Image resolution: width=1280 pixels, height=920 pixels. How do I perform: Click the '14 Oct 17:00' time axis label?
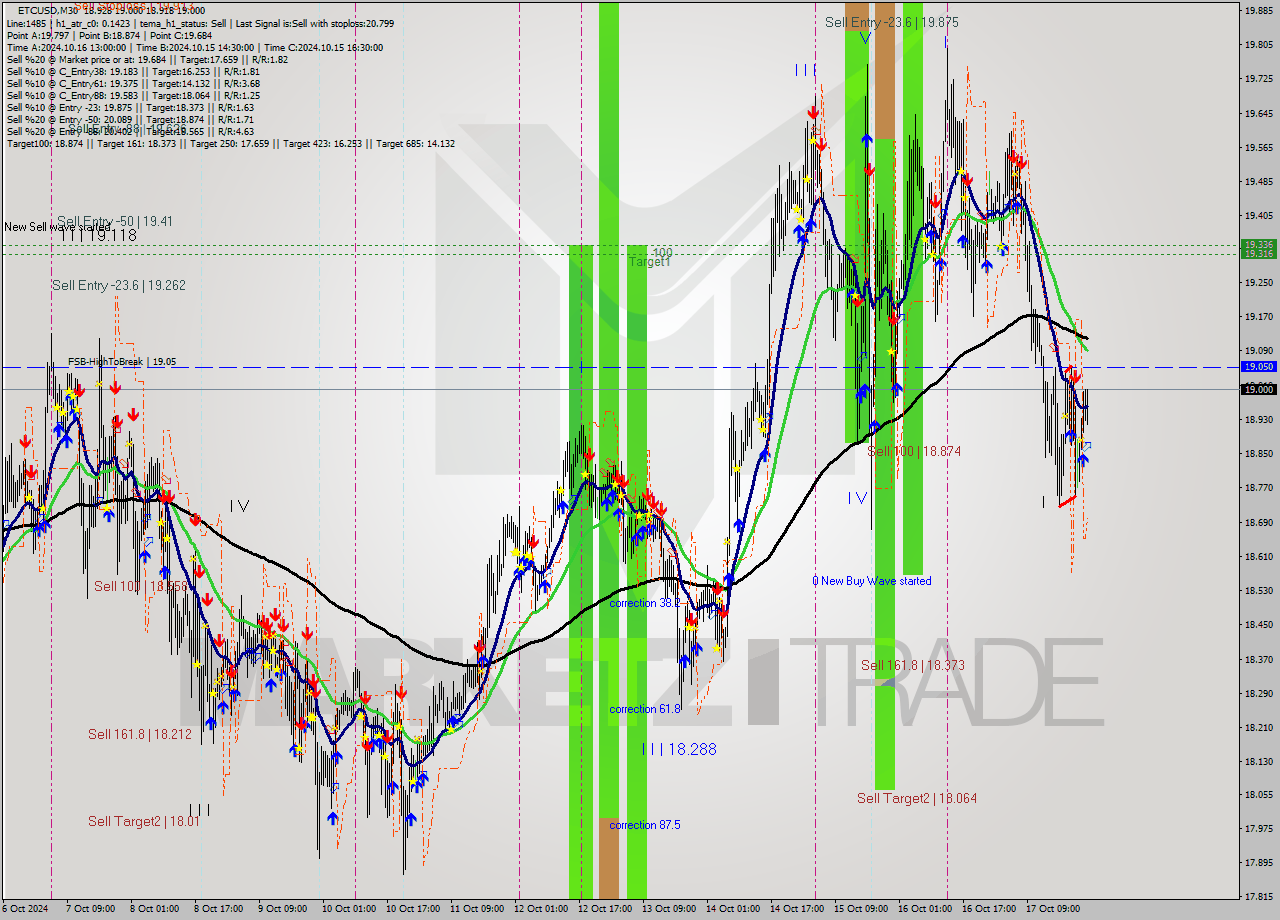tap(797, 909)
